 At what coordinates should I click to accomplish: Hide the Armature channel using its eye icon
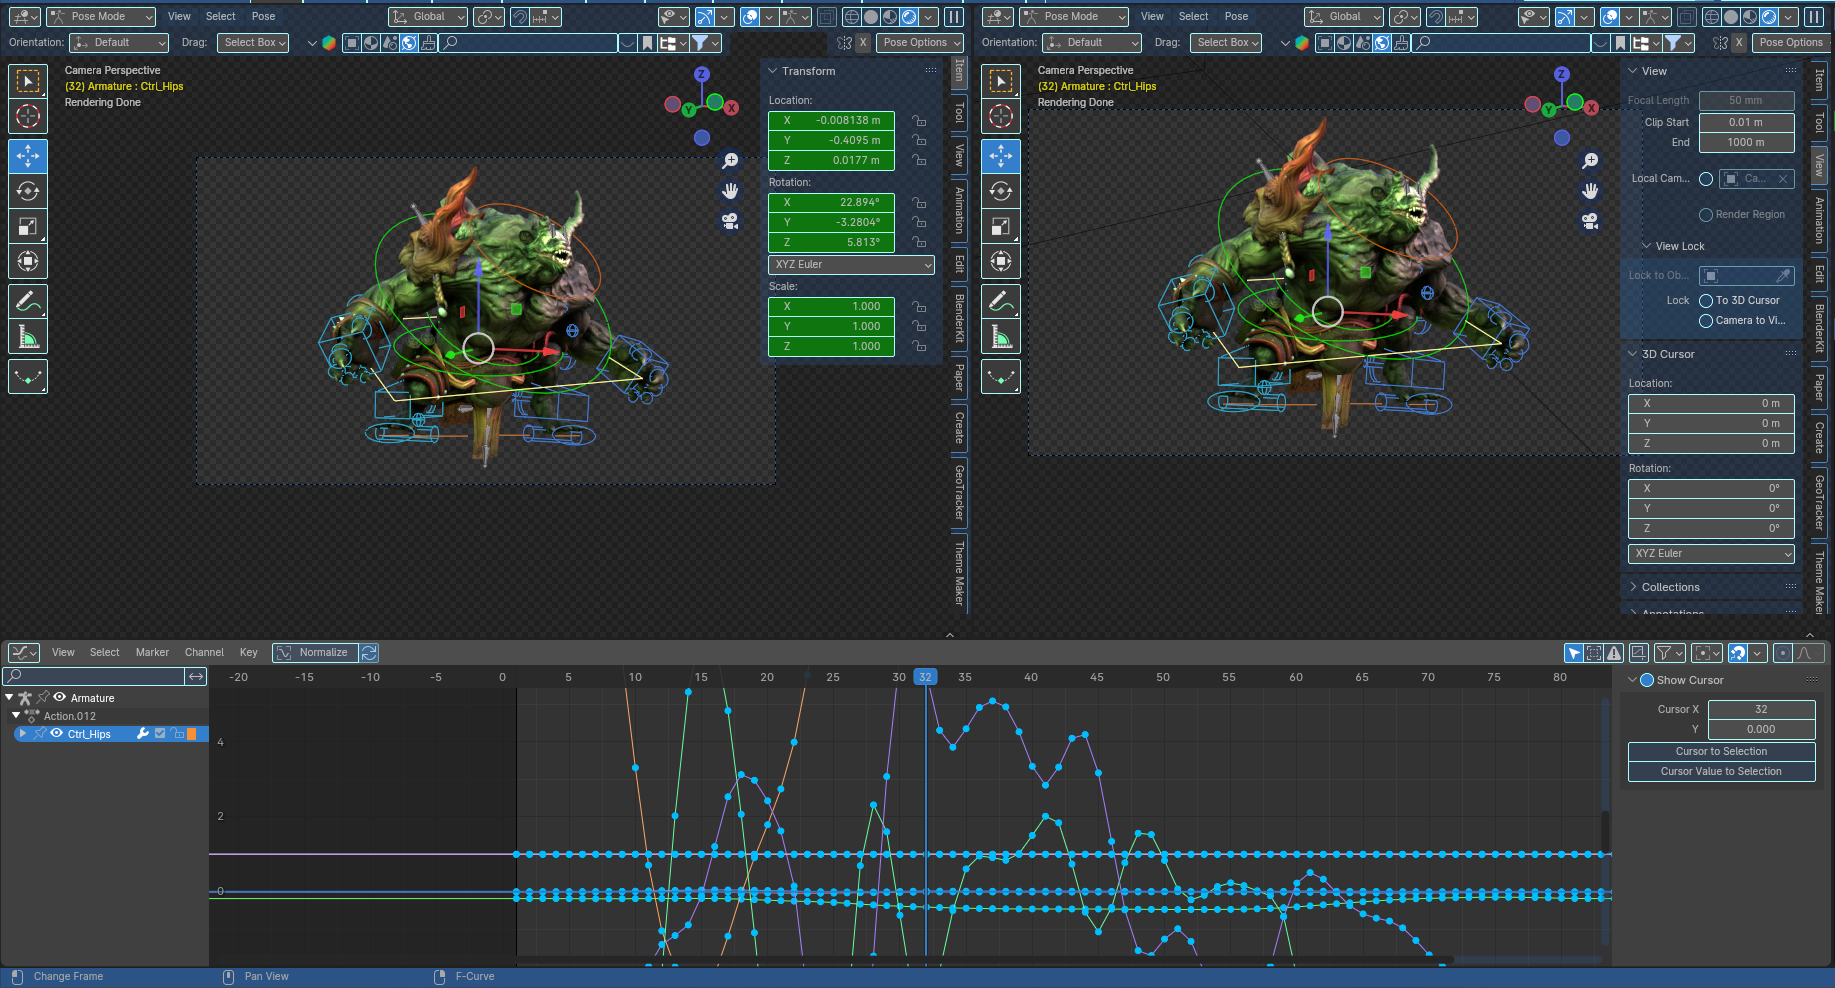click(x=60, y=698)
